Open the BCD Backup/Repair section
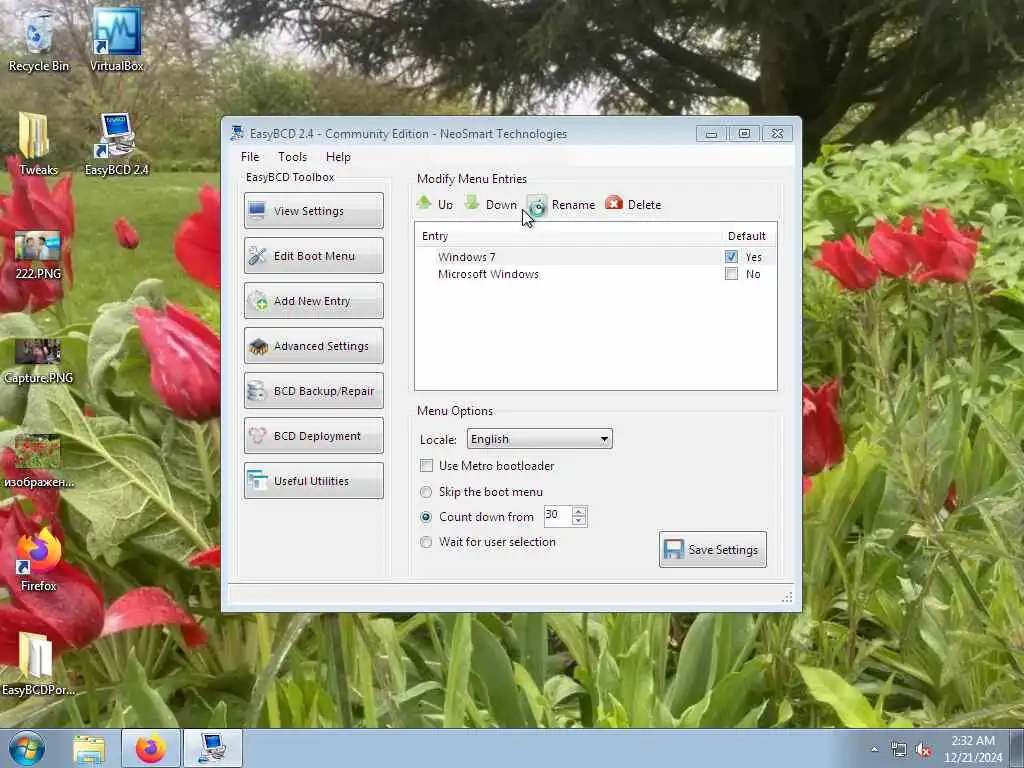 coord(313,391)
